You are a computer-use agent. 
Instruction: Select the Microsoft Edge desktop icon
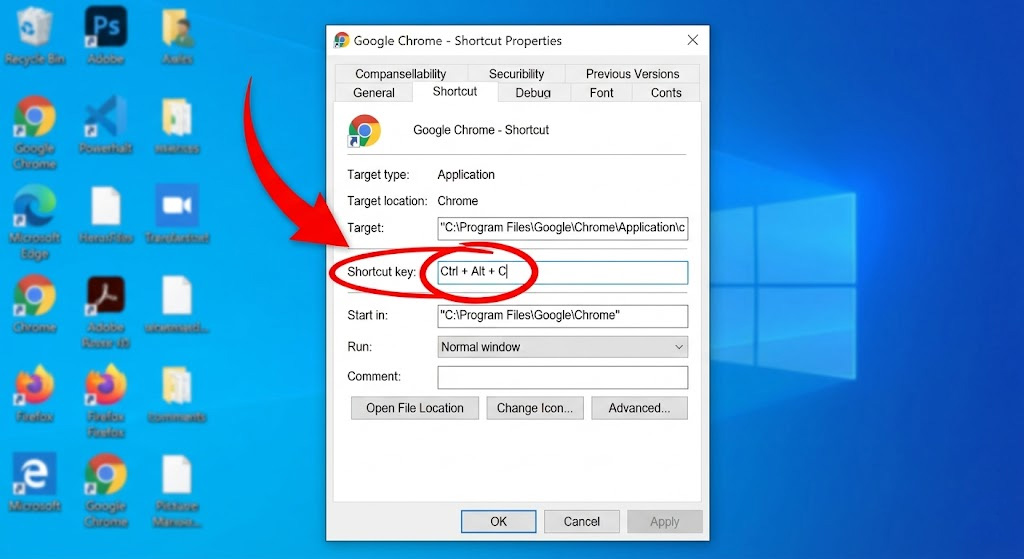(35, 206)
